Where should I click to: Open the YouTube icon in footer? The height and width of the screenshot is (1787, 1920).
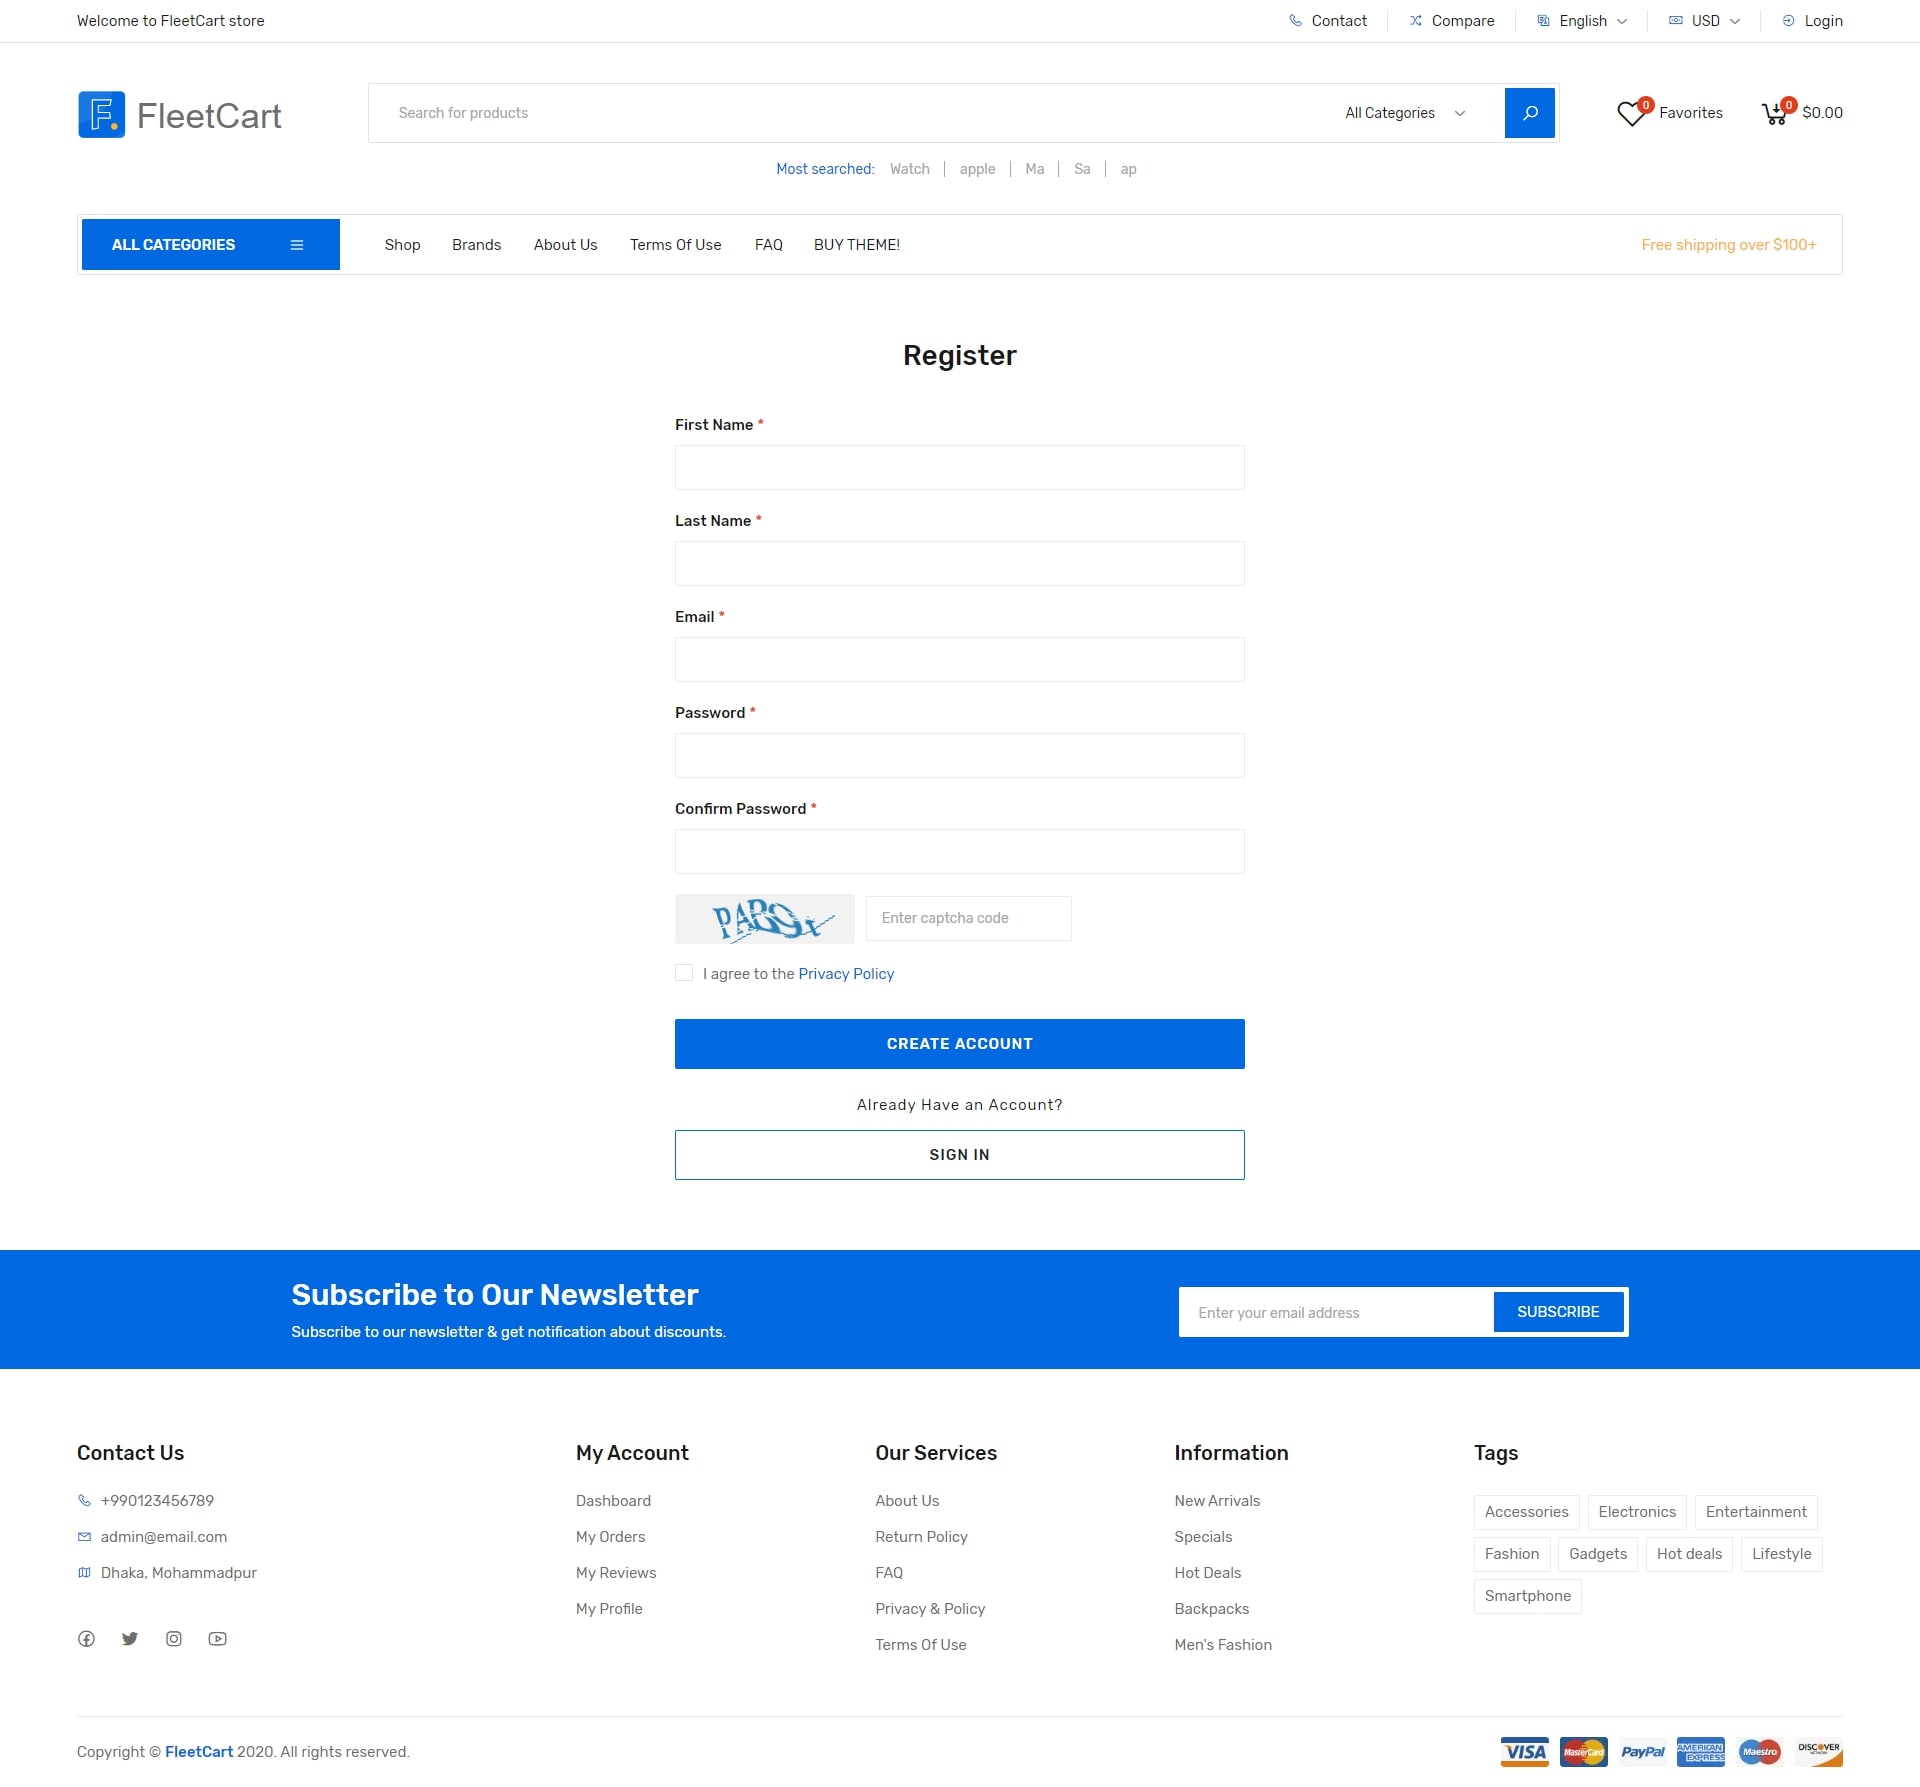click(217, 1639)
